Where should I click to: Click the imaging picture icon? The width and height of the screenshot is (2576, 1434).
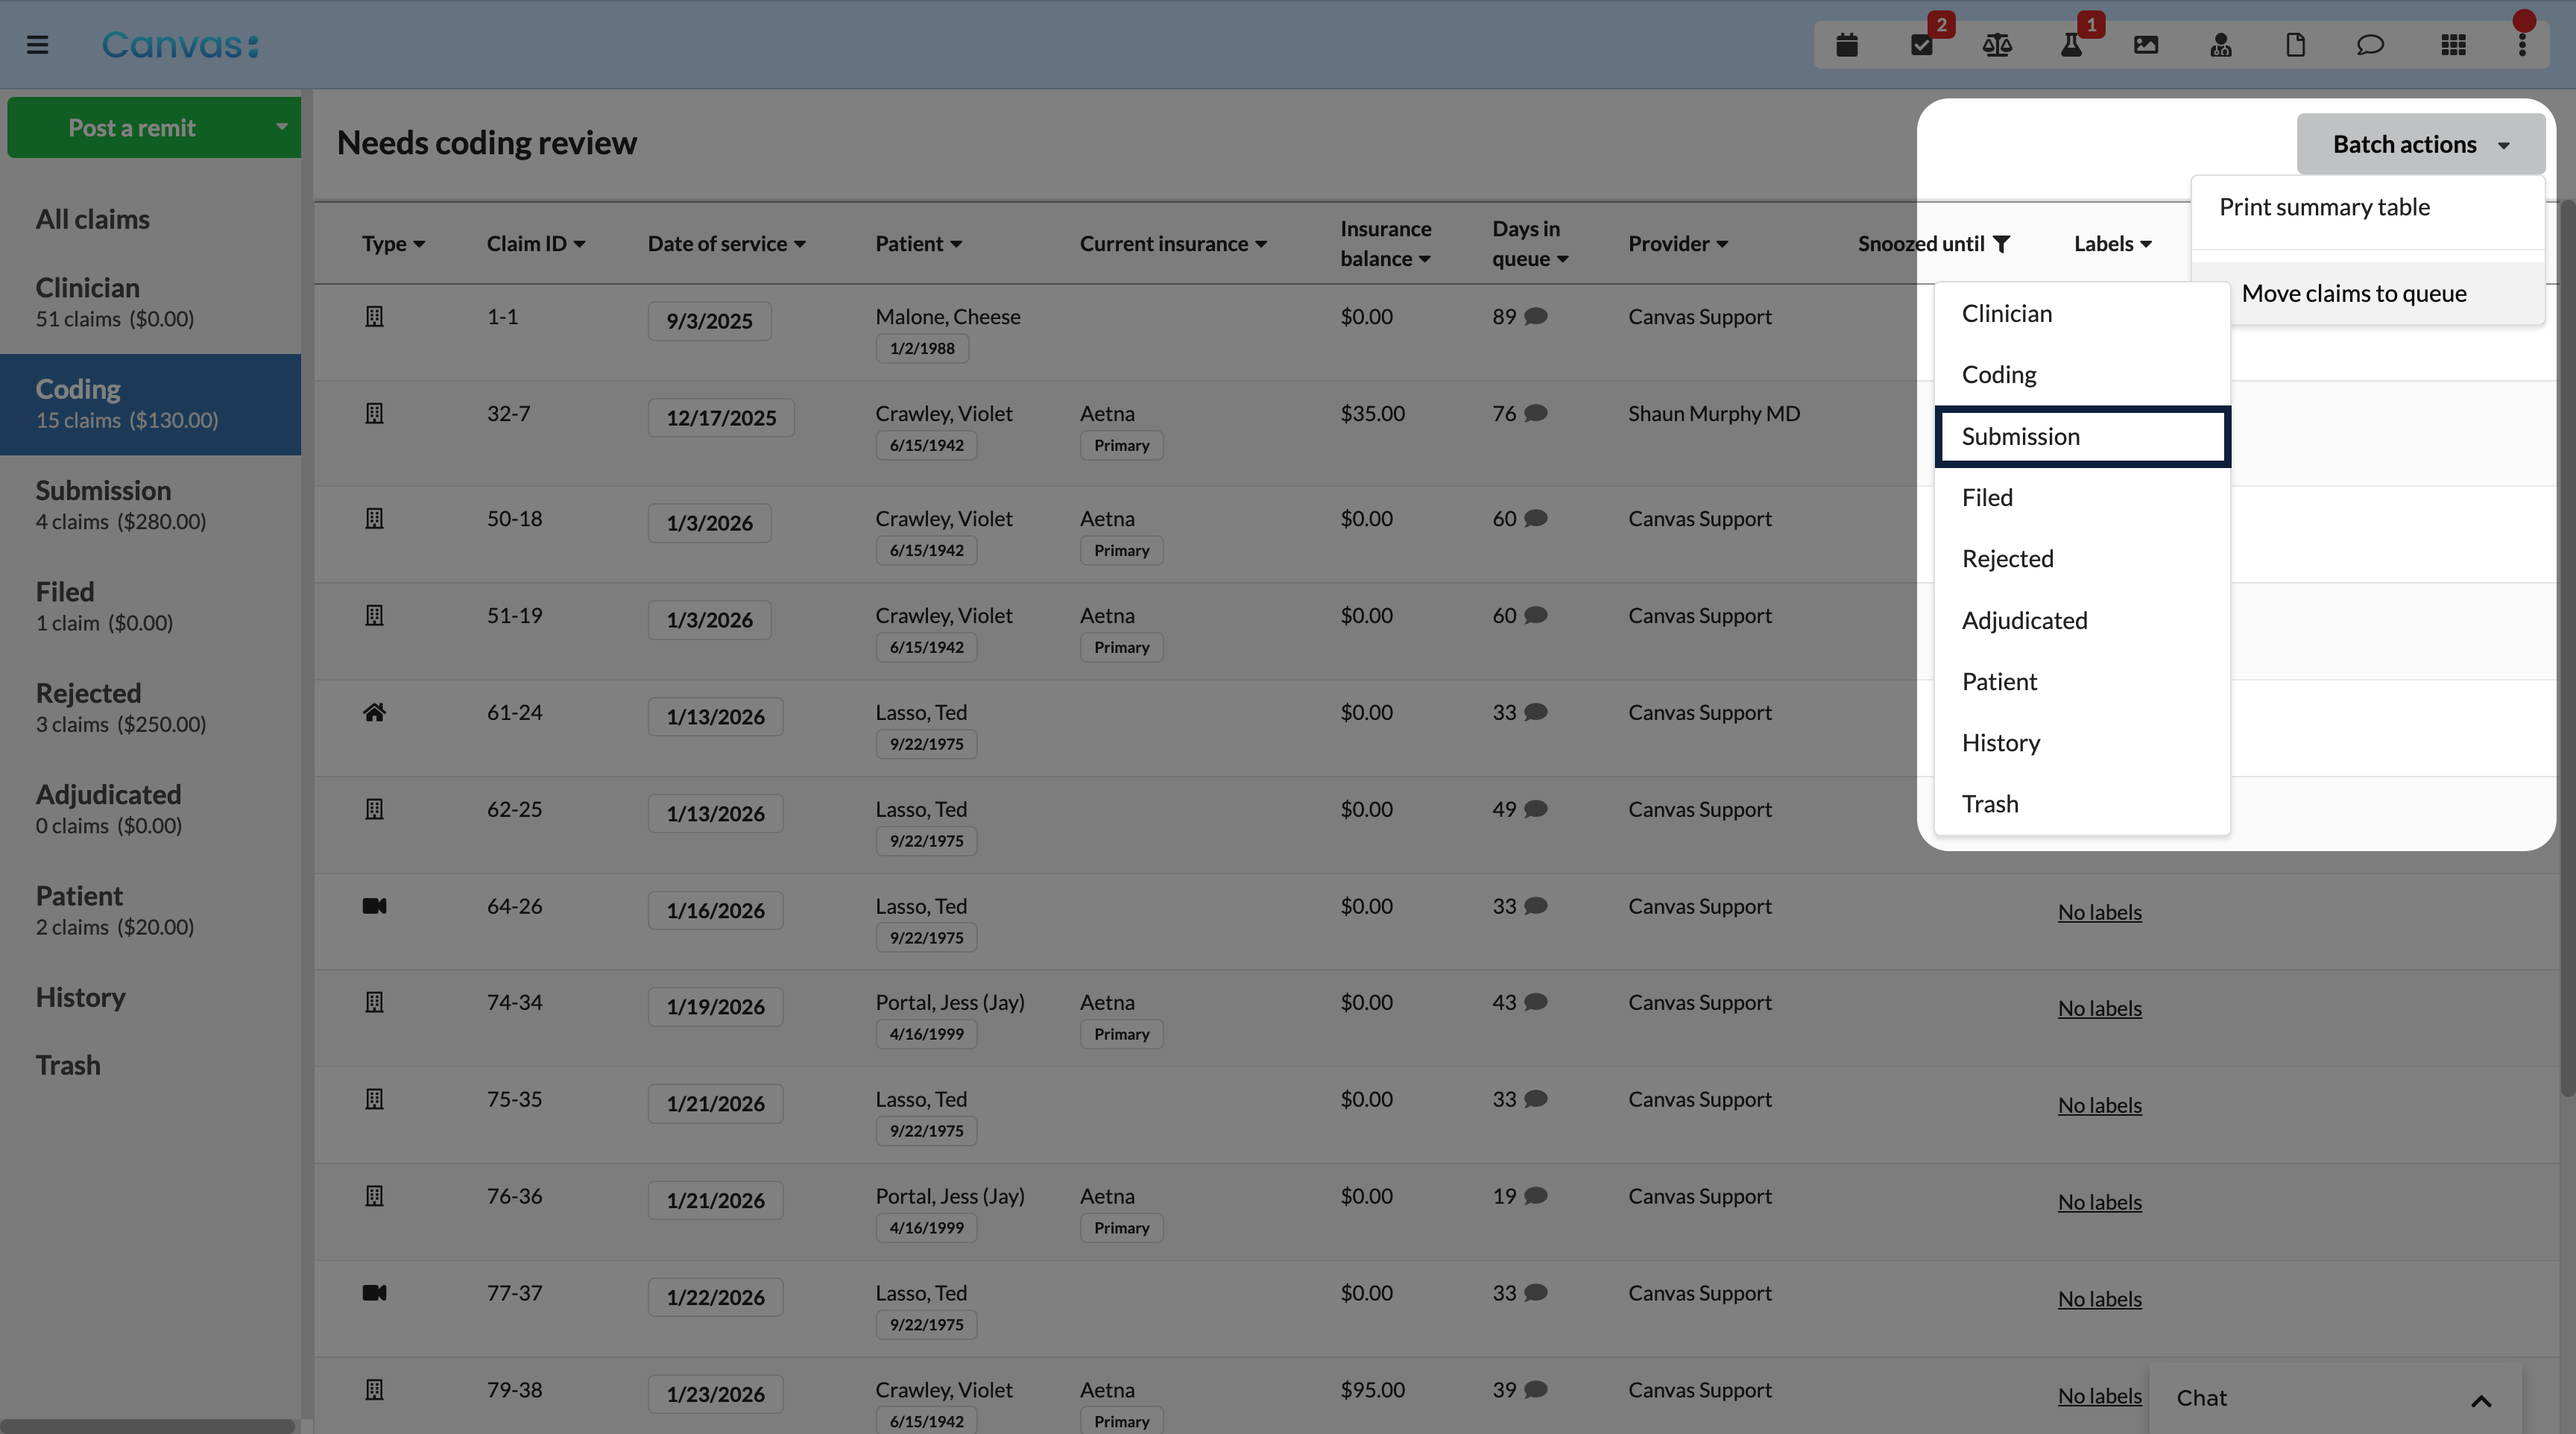pos(2146,45)
